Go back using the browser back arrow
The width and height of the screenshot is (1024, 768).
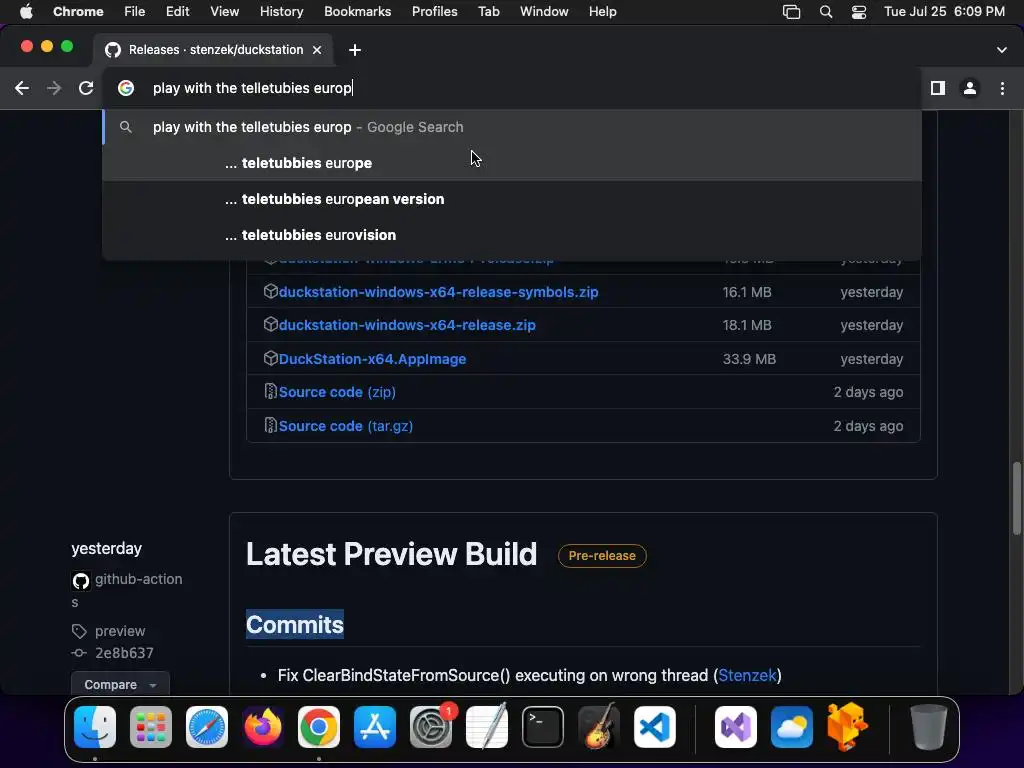[22, 88]
